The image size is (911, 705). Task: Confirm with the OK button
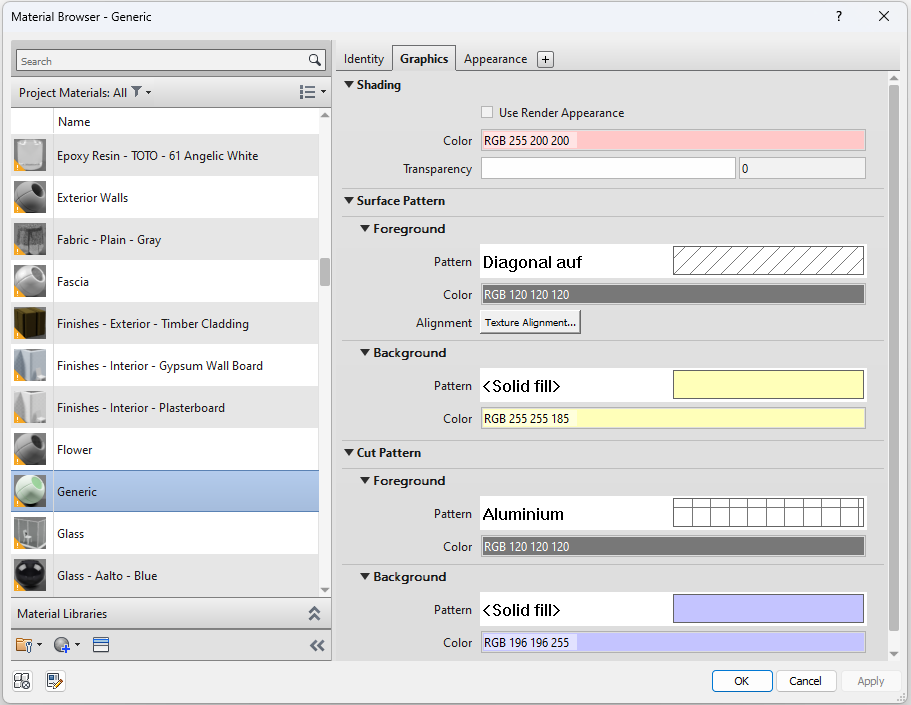[742, 681]
